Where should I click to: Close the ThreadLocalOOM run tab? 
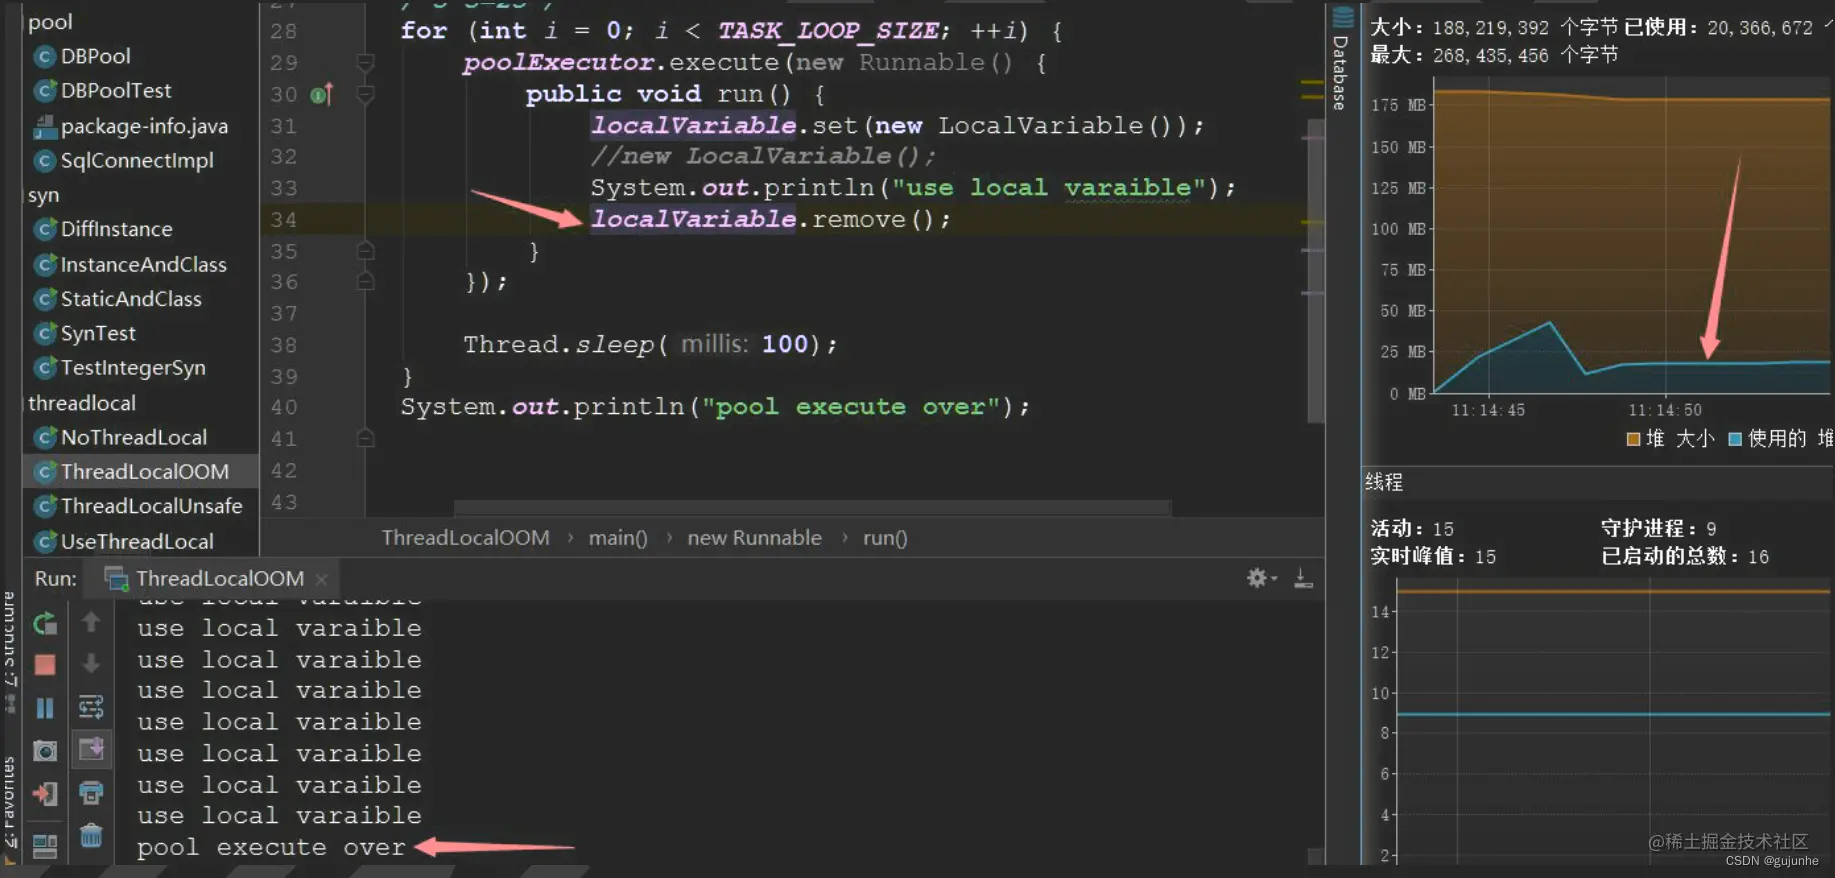[x=321, y=579]
